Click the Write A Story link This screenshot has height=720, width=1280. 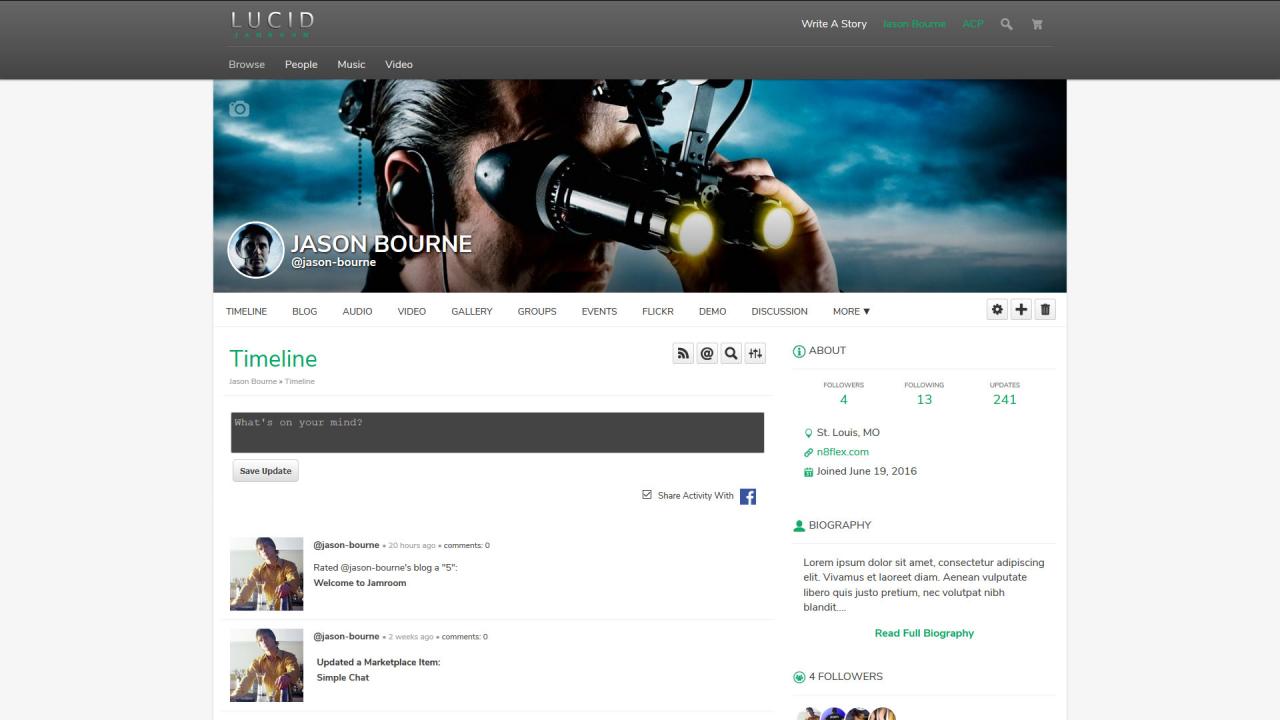pos(834,24)
